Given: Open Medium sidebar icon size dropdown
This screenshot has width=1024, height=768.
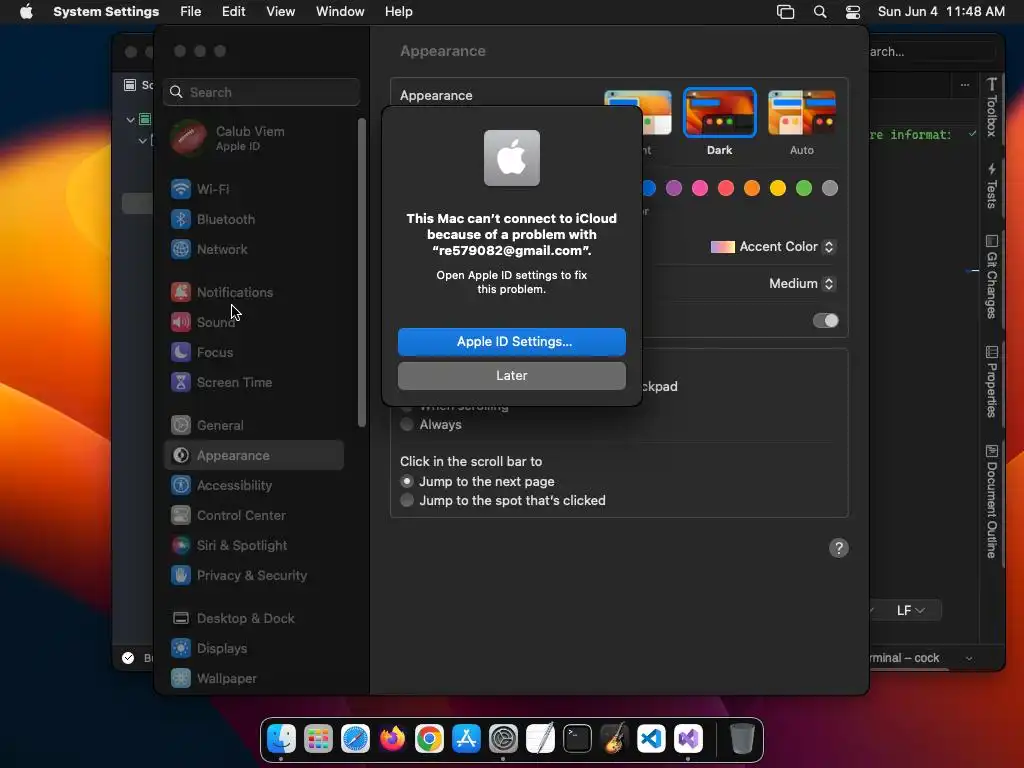Looking at the screenshot, I should point(803,283).
